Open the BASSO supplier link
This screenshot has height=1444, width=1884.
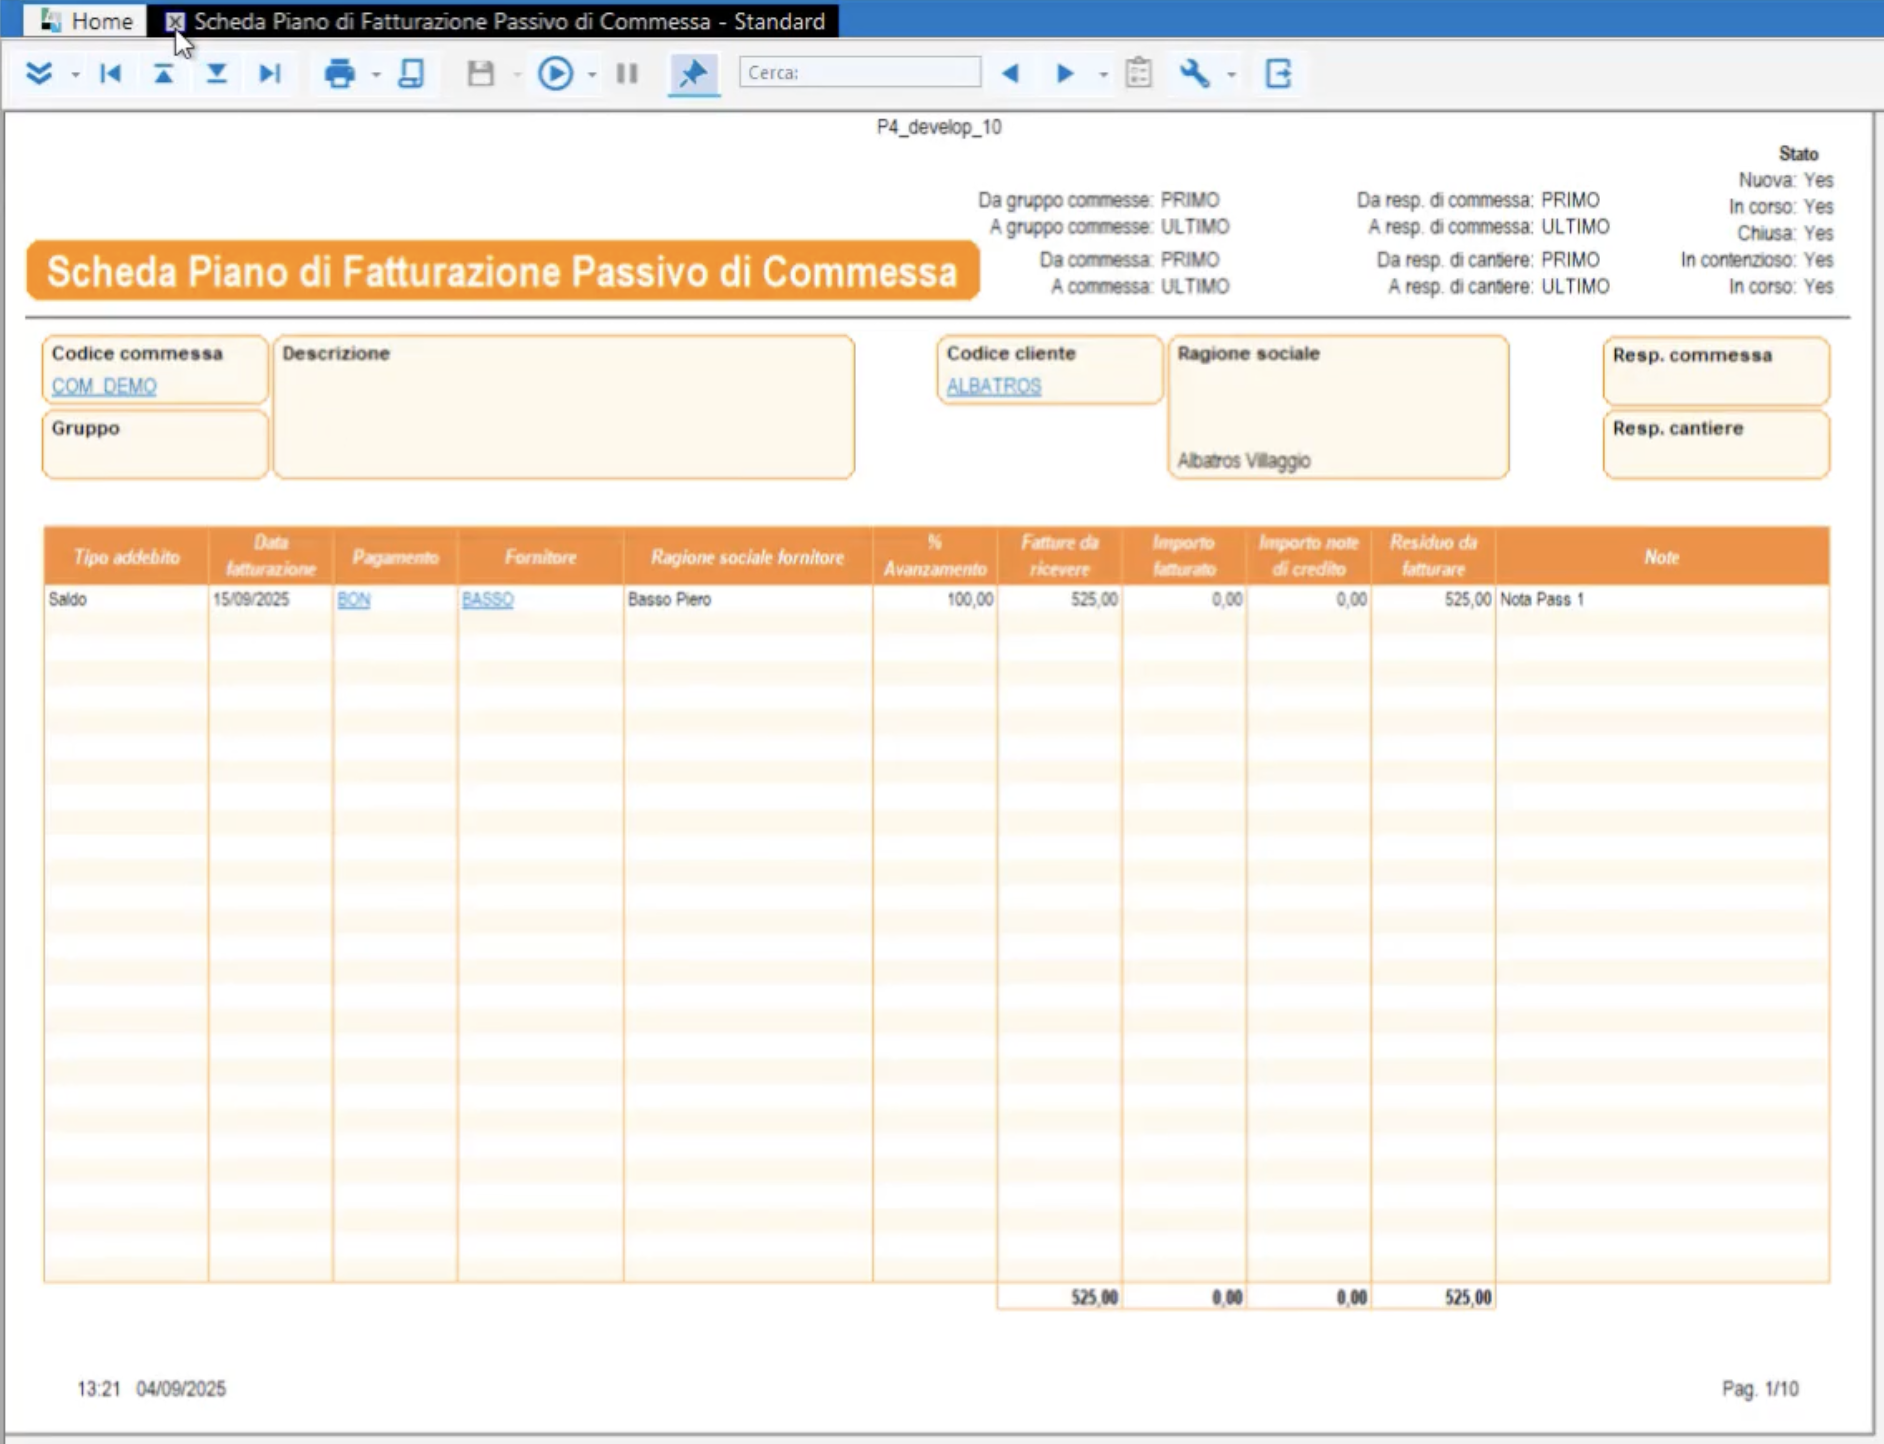tap(488, 599)
